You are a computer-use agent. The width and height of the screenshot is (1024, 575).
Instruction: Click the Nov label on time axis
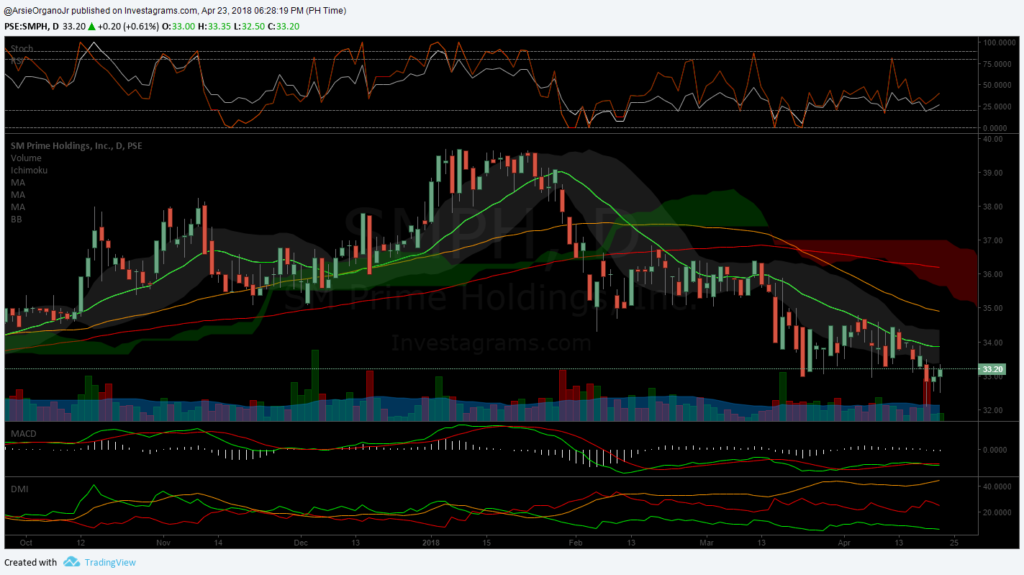click(163, 543)
